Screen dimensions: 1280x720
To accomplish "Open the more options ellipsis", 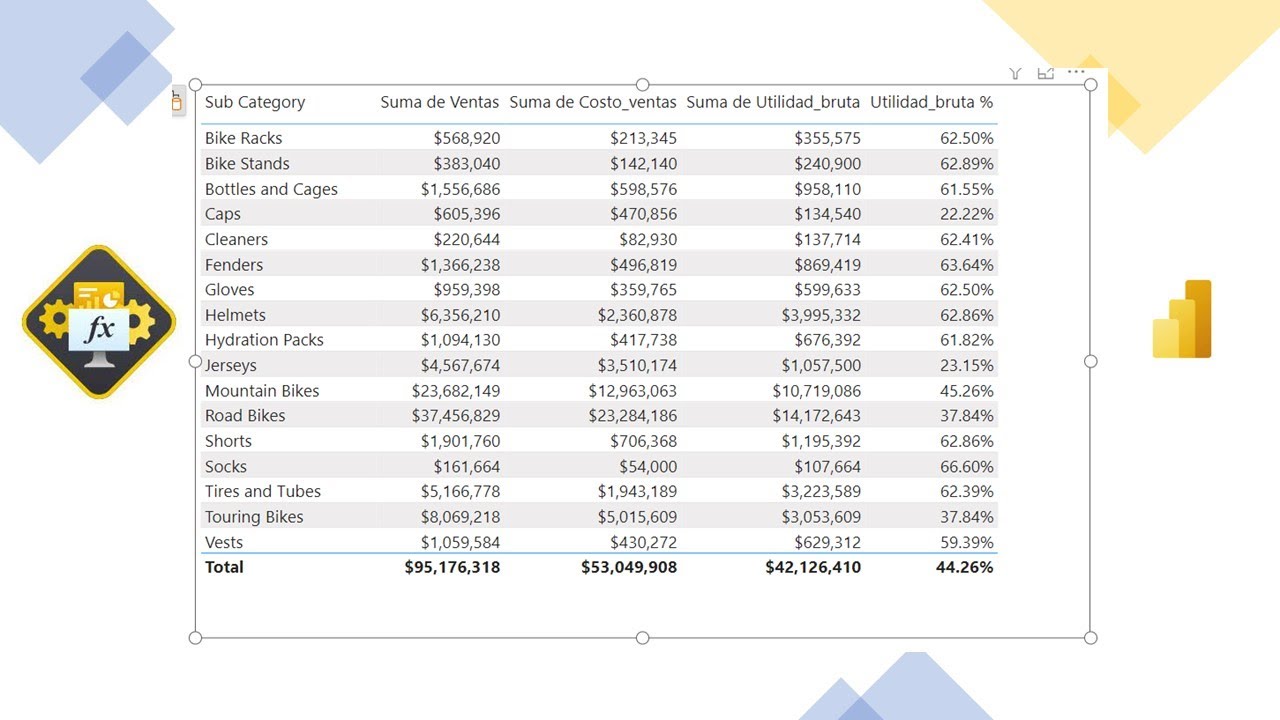I will tap(1076, 72).
